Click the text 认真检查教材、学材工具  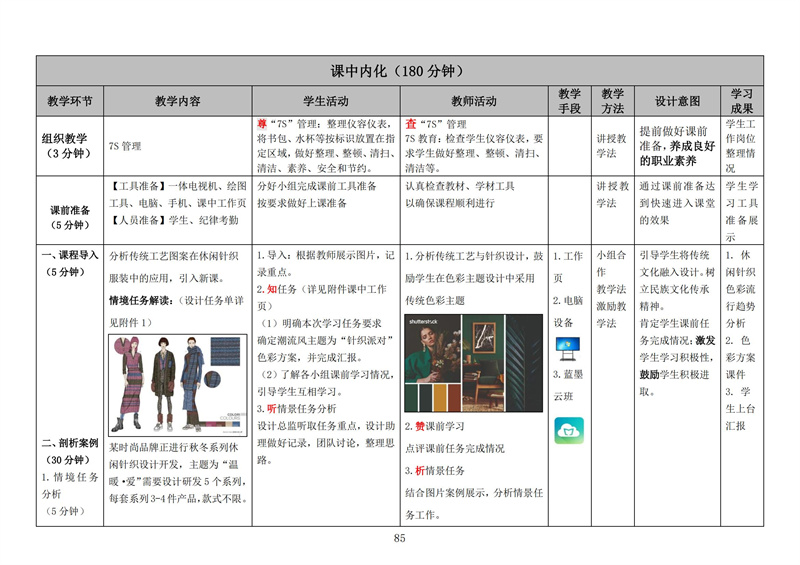pos(460,186)
